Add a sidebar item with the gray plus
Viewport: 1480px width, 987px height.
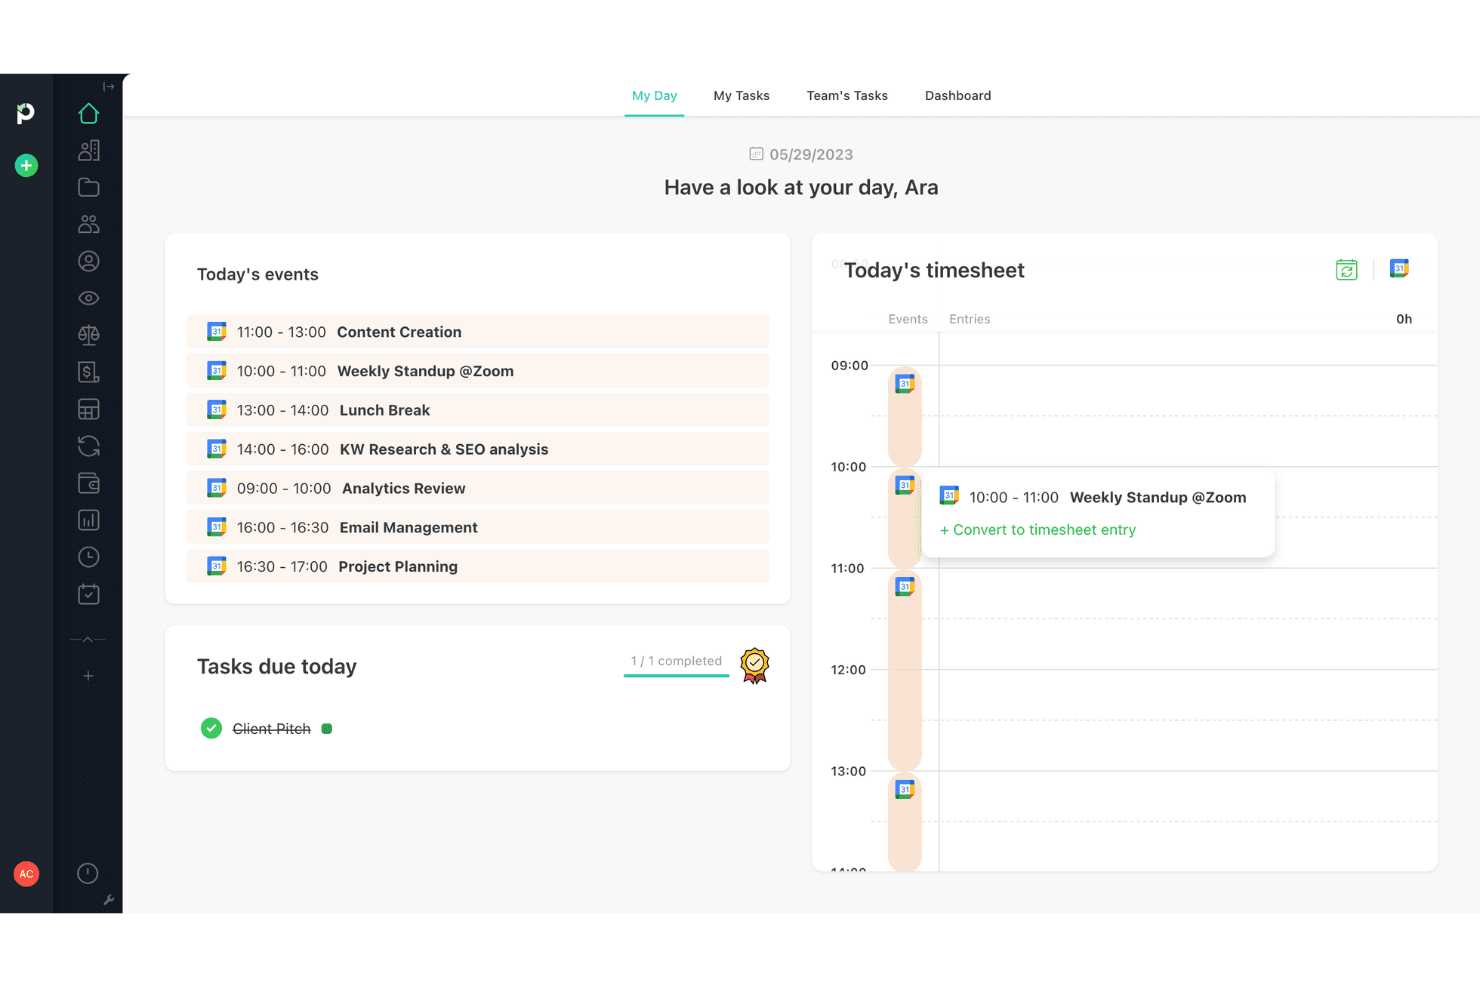point(88,676)
